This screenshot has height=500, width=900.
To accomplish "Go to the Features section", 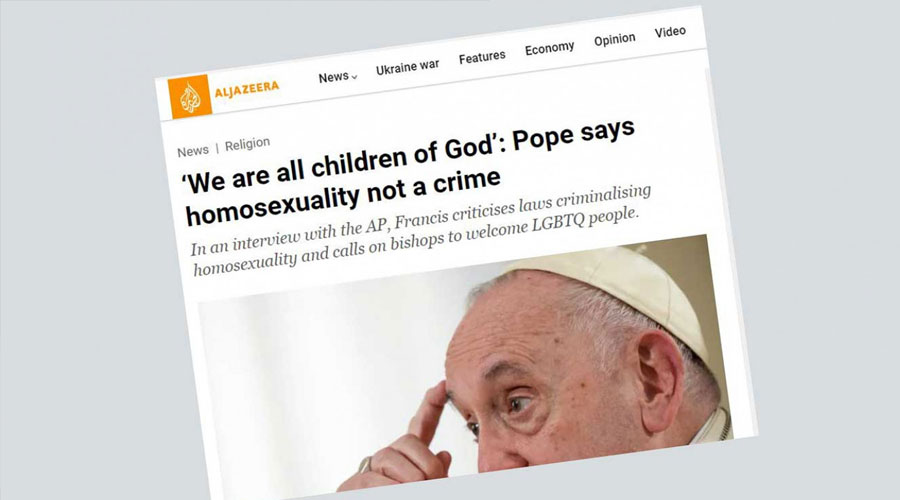I will (482, 57).
